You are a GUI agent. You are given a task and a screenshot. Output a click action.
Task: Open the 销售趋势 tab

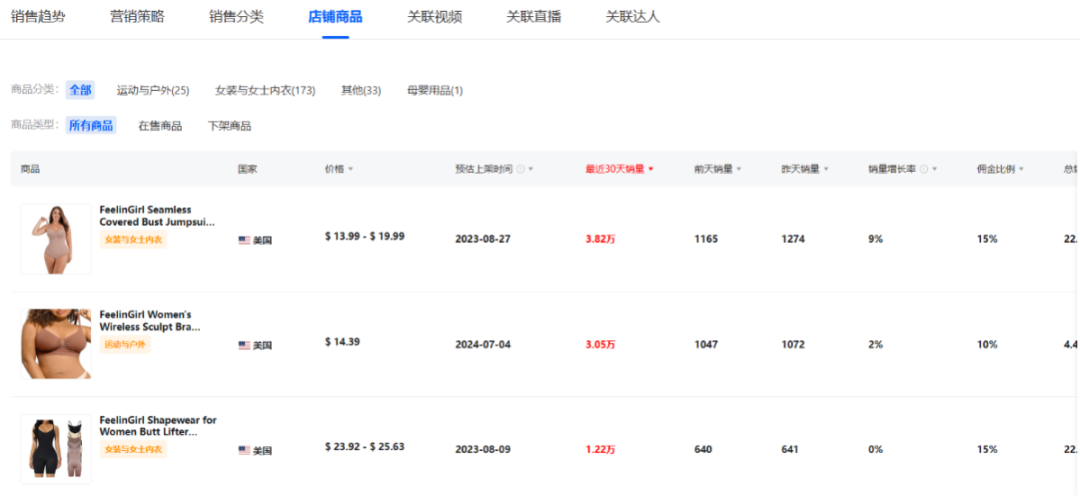(x=38, y=17)
